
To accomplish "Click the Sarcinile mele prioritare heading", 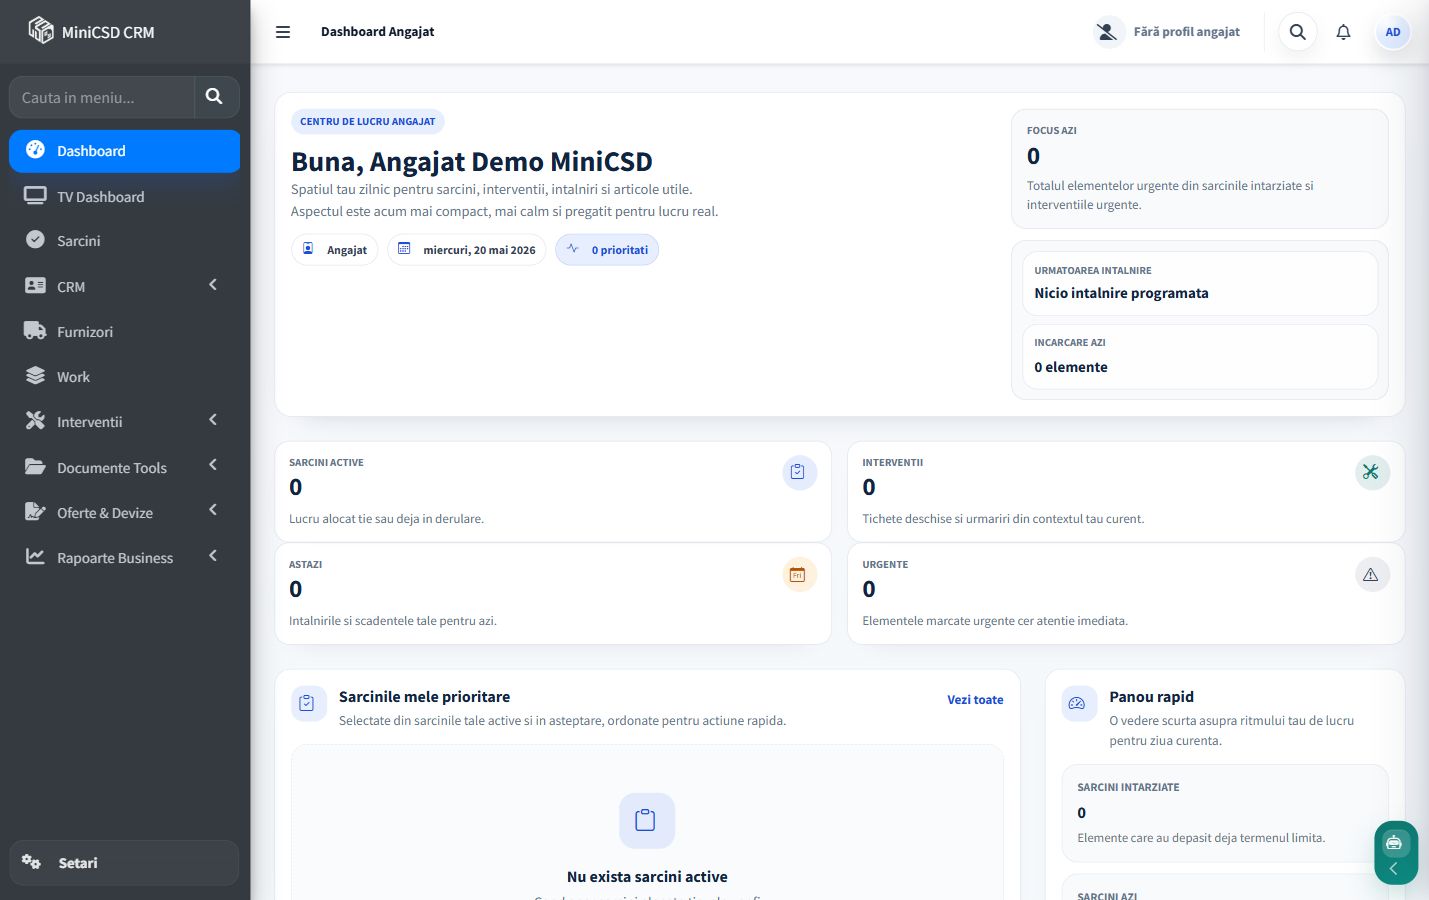I will (424, 697).
